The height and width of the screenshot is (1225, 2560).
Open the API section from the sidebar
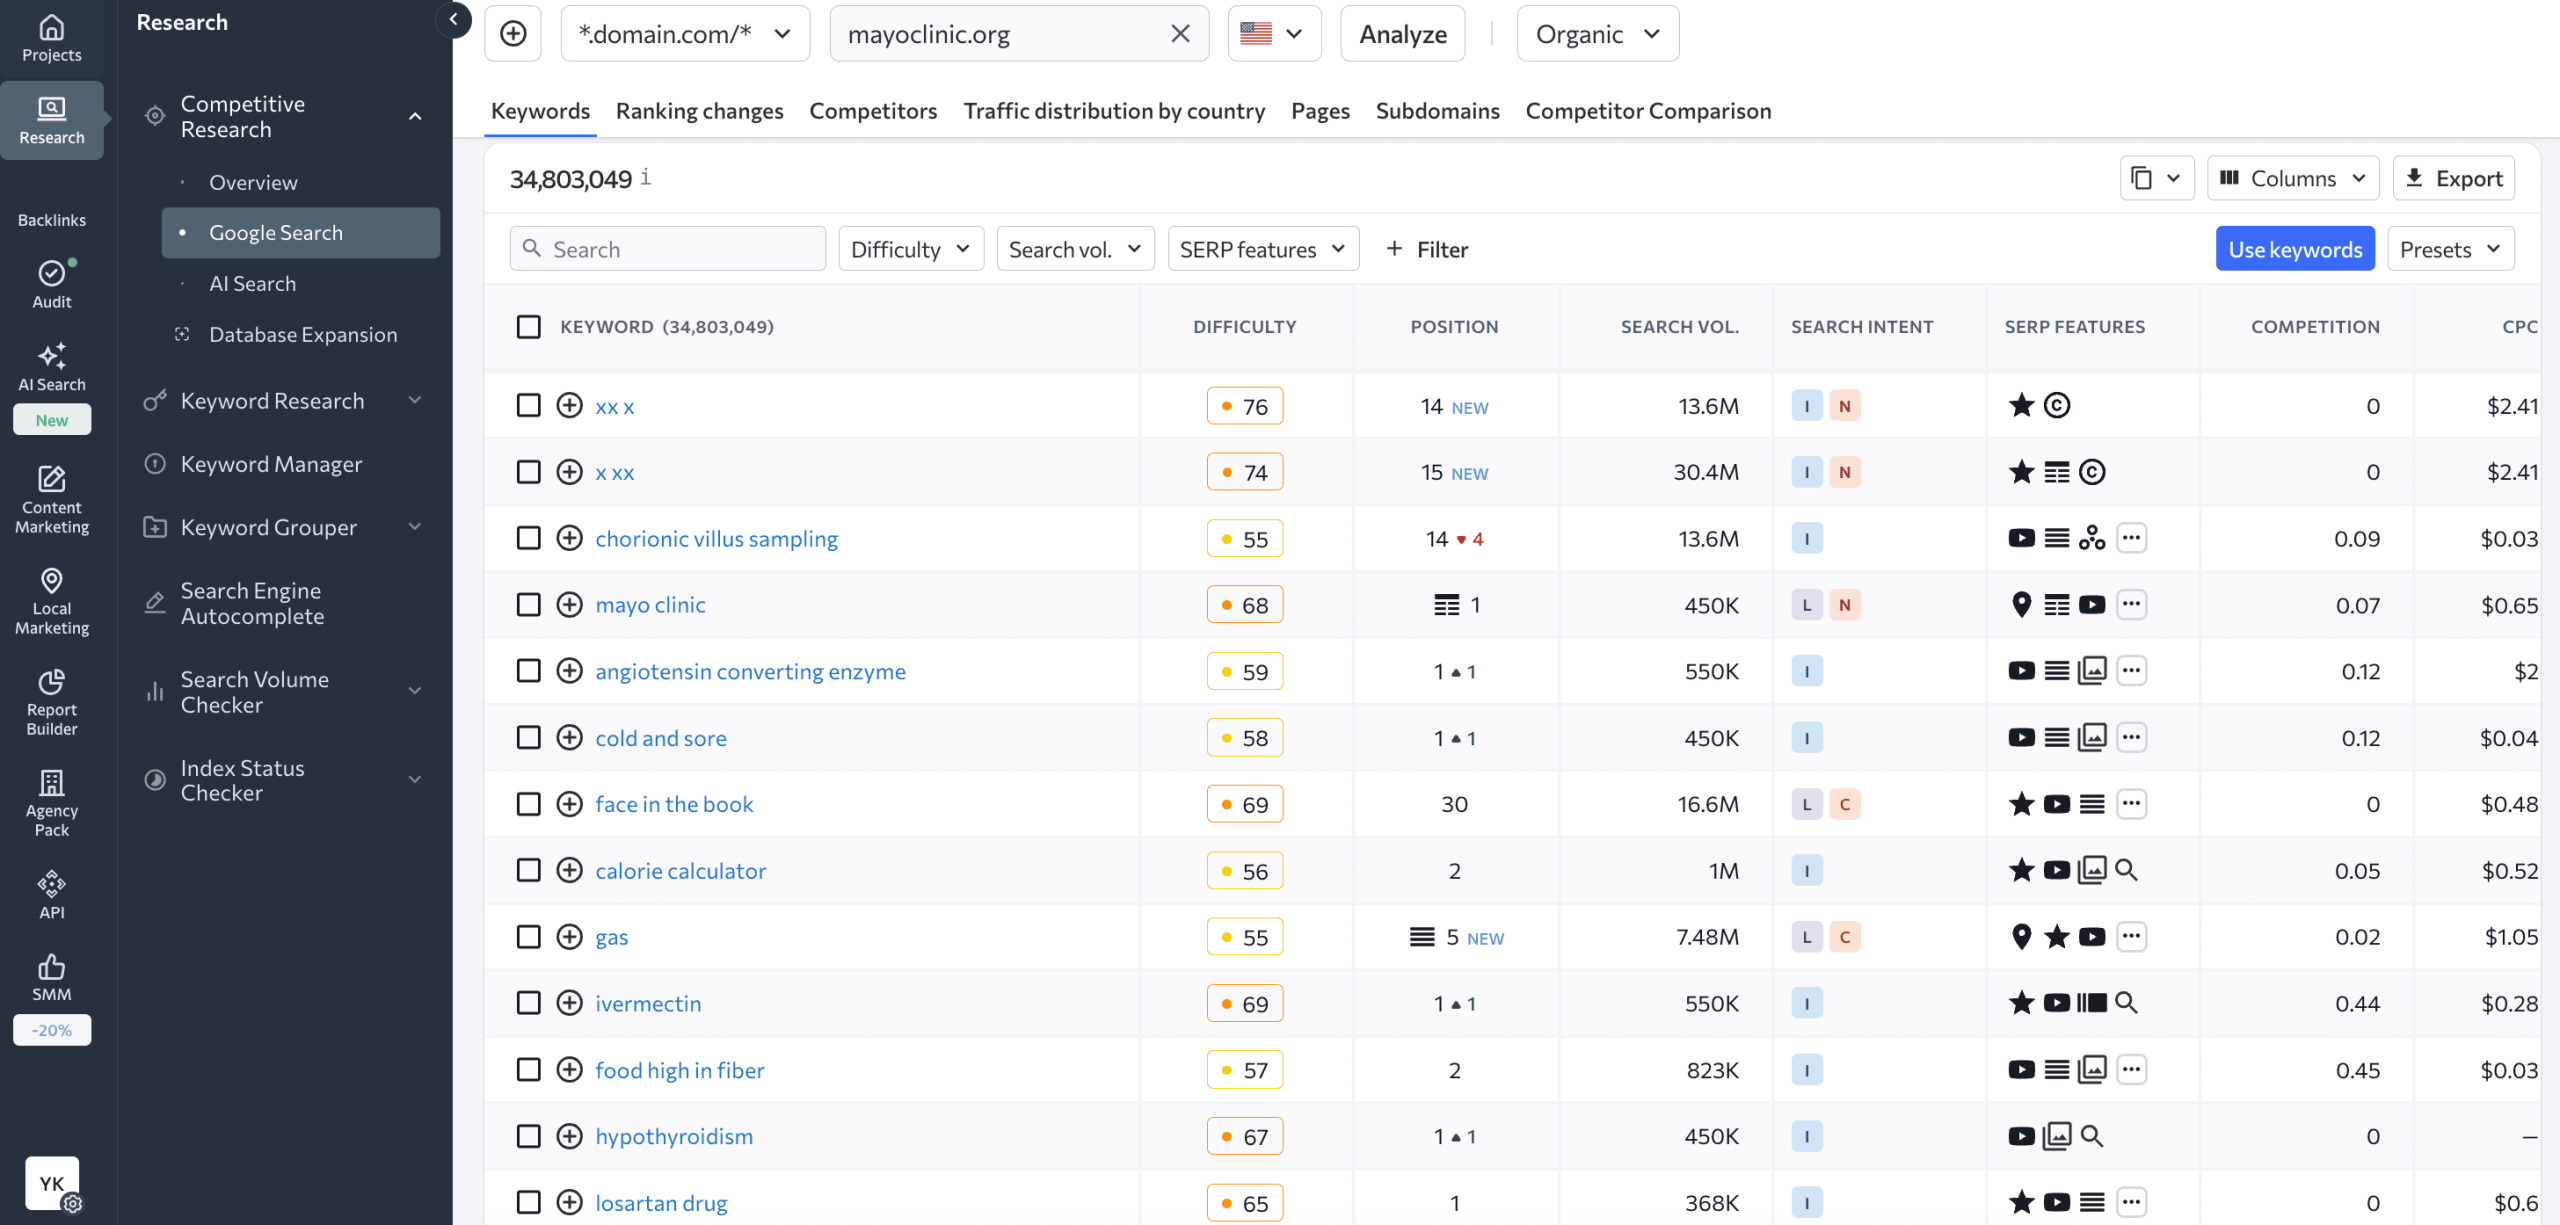51,893
